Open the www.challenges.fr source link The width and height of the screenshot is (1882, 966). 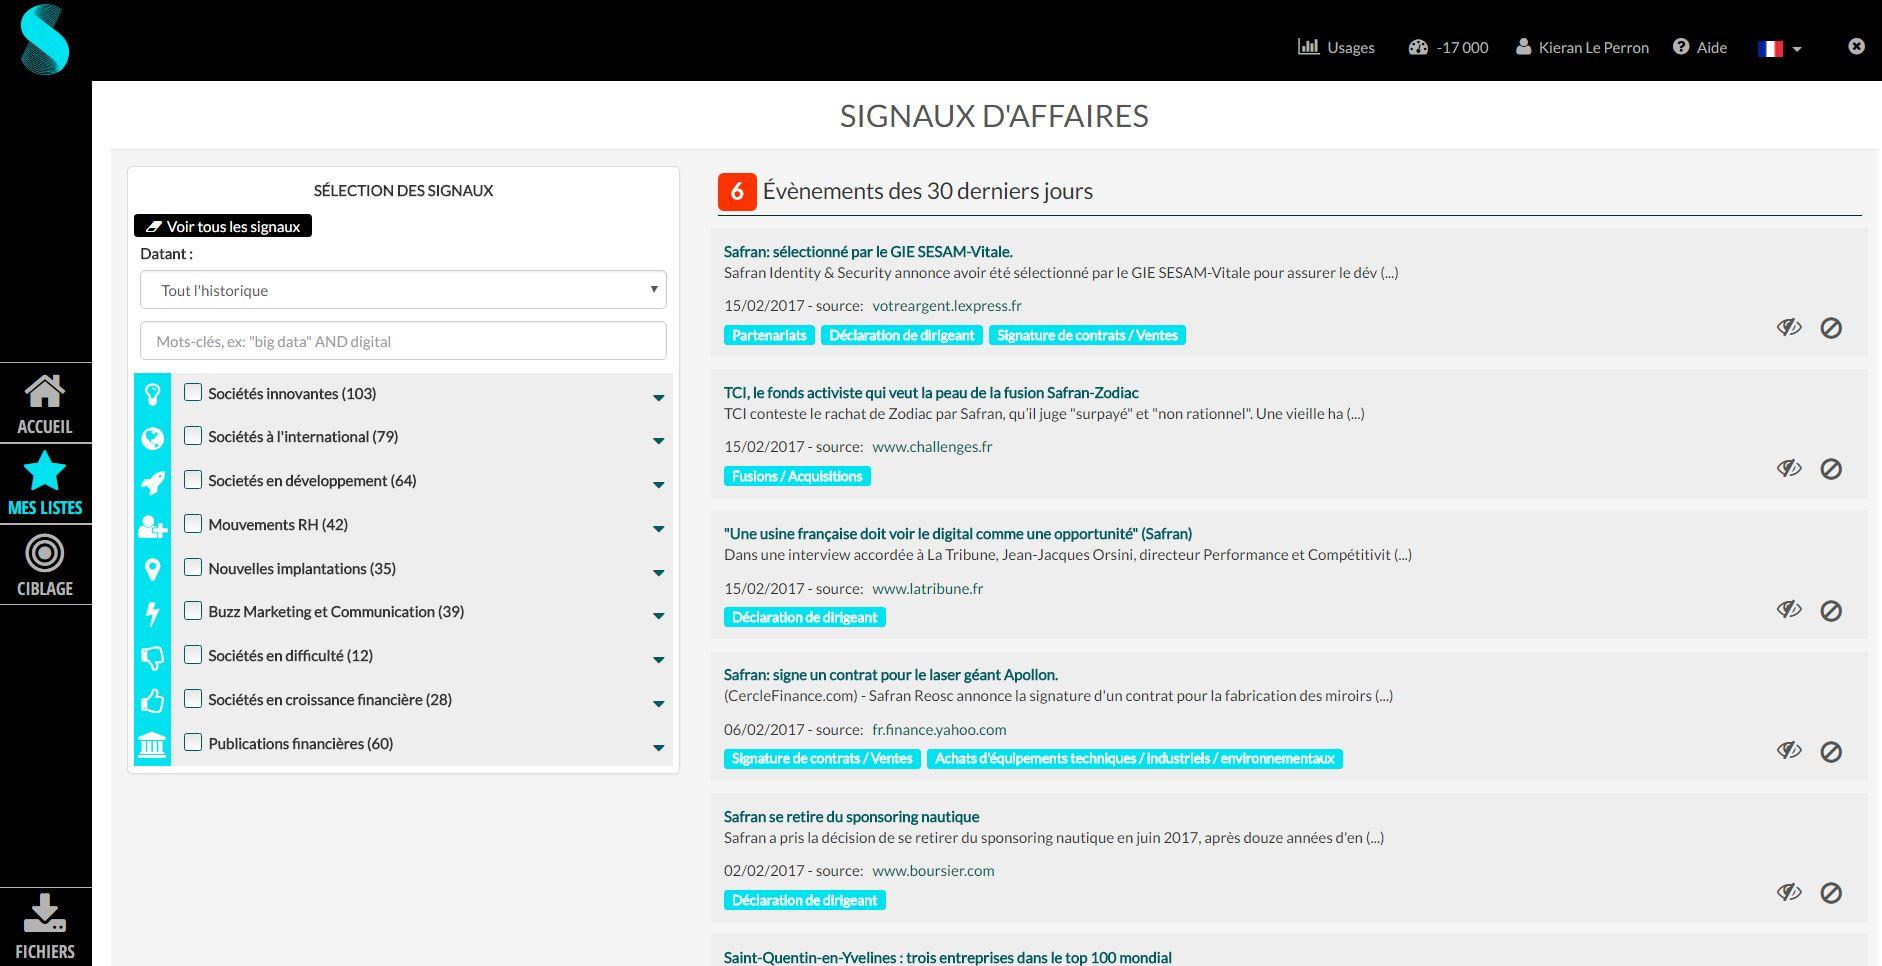(x=932, y=447)
